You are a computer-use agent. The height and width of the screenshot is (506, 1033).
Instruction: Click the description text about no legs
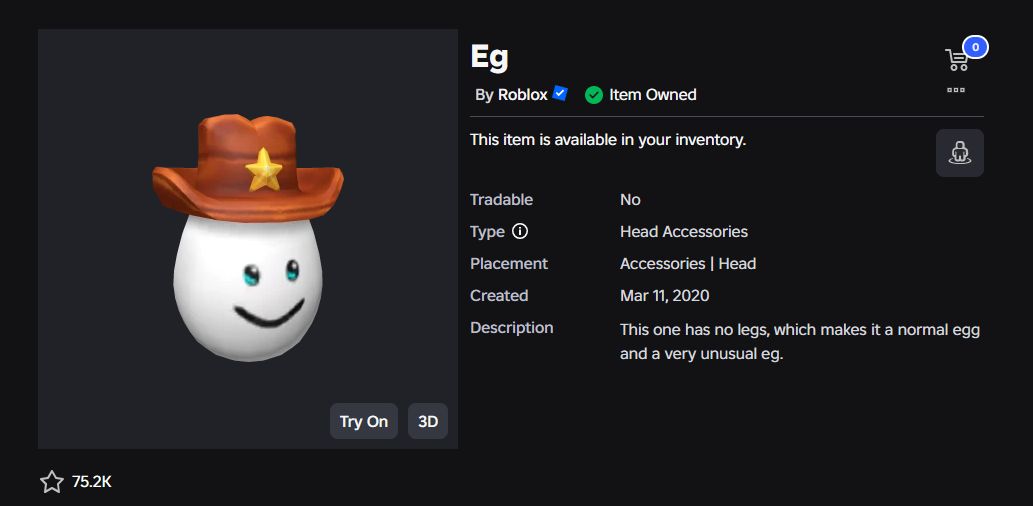[800, 342]
